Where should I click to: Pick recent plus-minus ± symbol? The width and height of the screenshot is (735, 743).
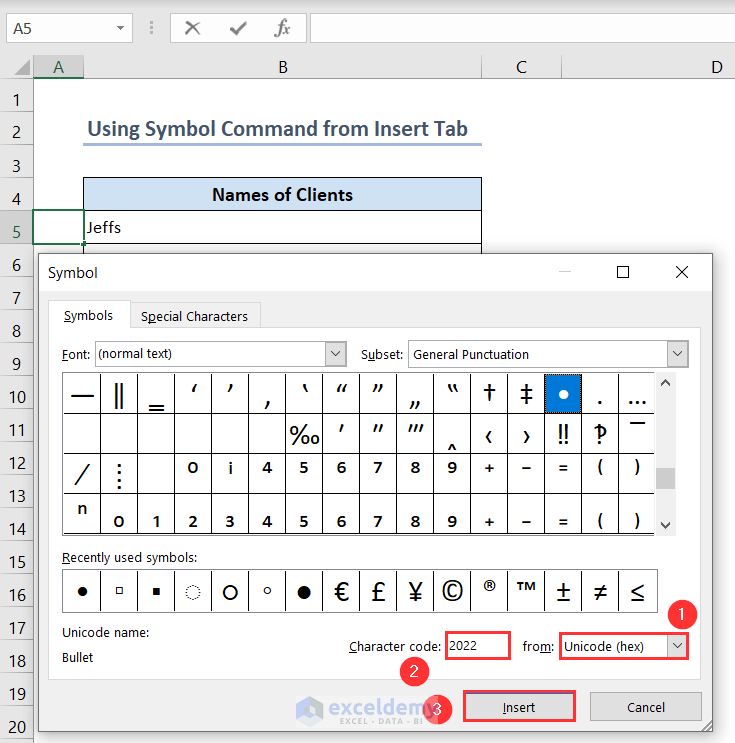[x=563, y=591]
